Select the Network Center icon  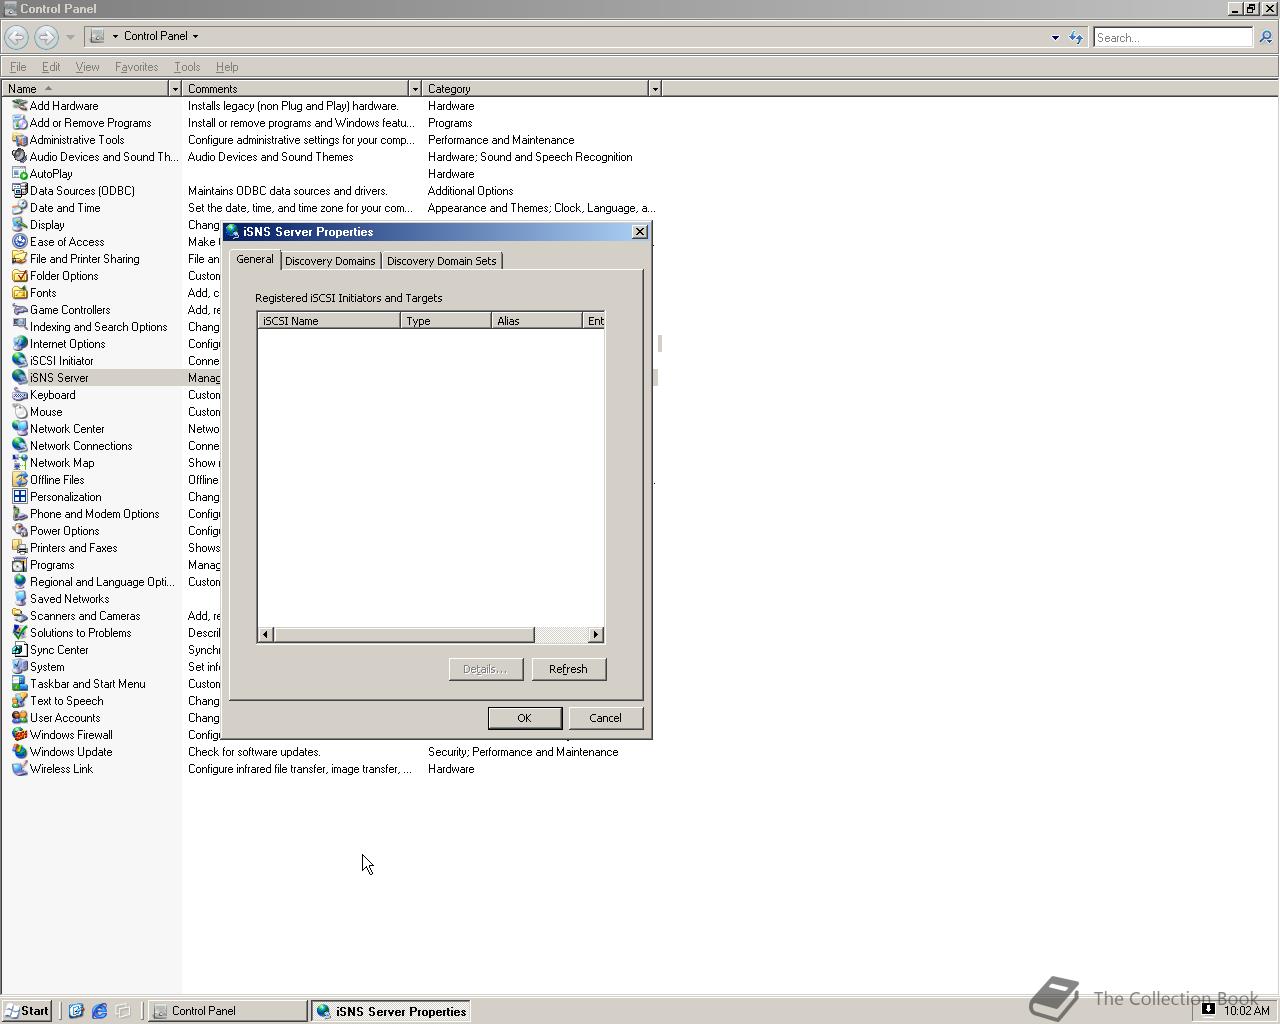pyautogui.click(x=19, y=429)
